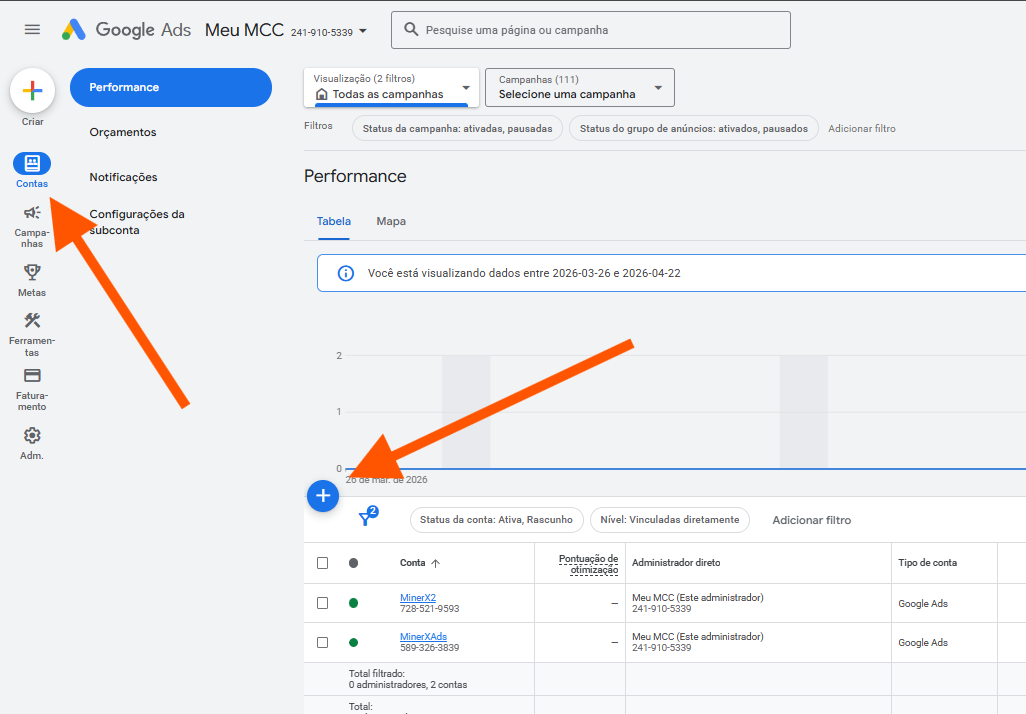Switch to the Tabela tab
Image resolution: width=1026 pixels, height=714 pixels.
[334, 221]
